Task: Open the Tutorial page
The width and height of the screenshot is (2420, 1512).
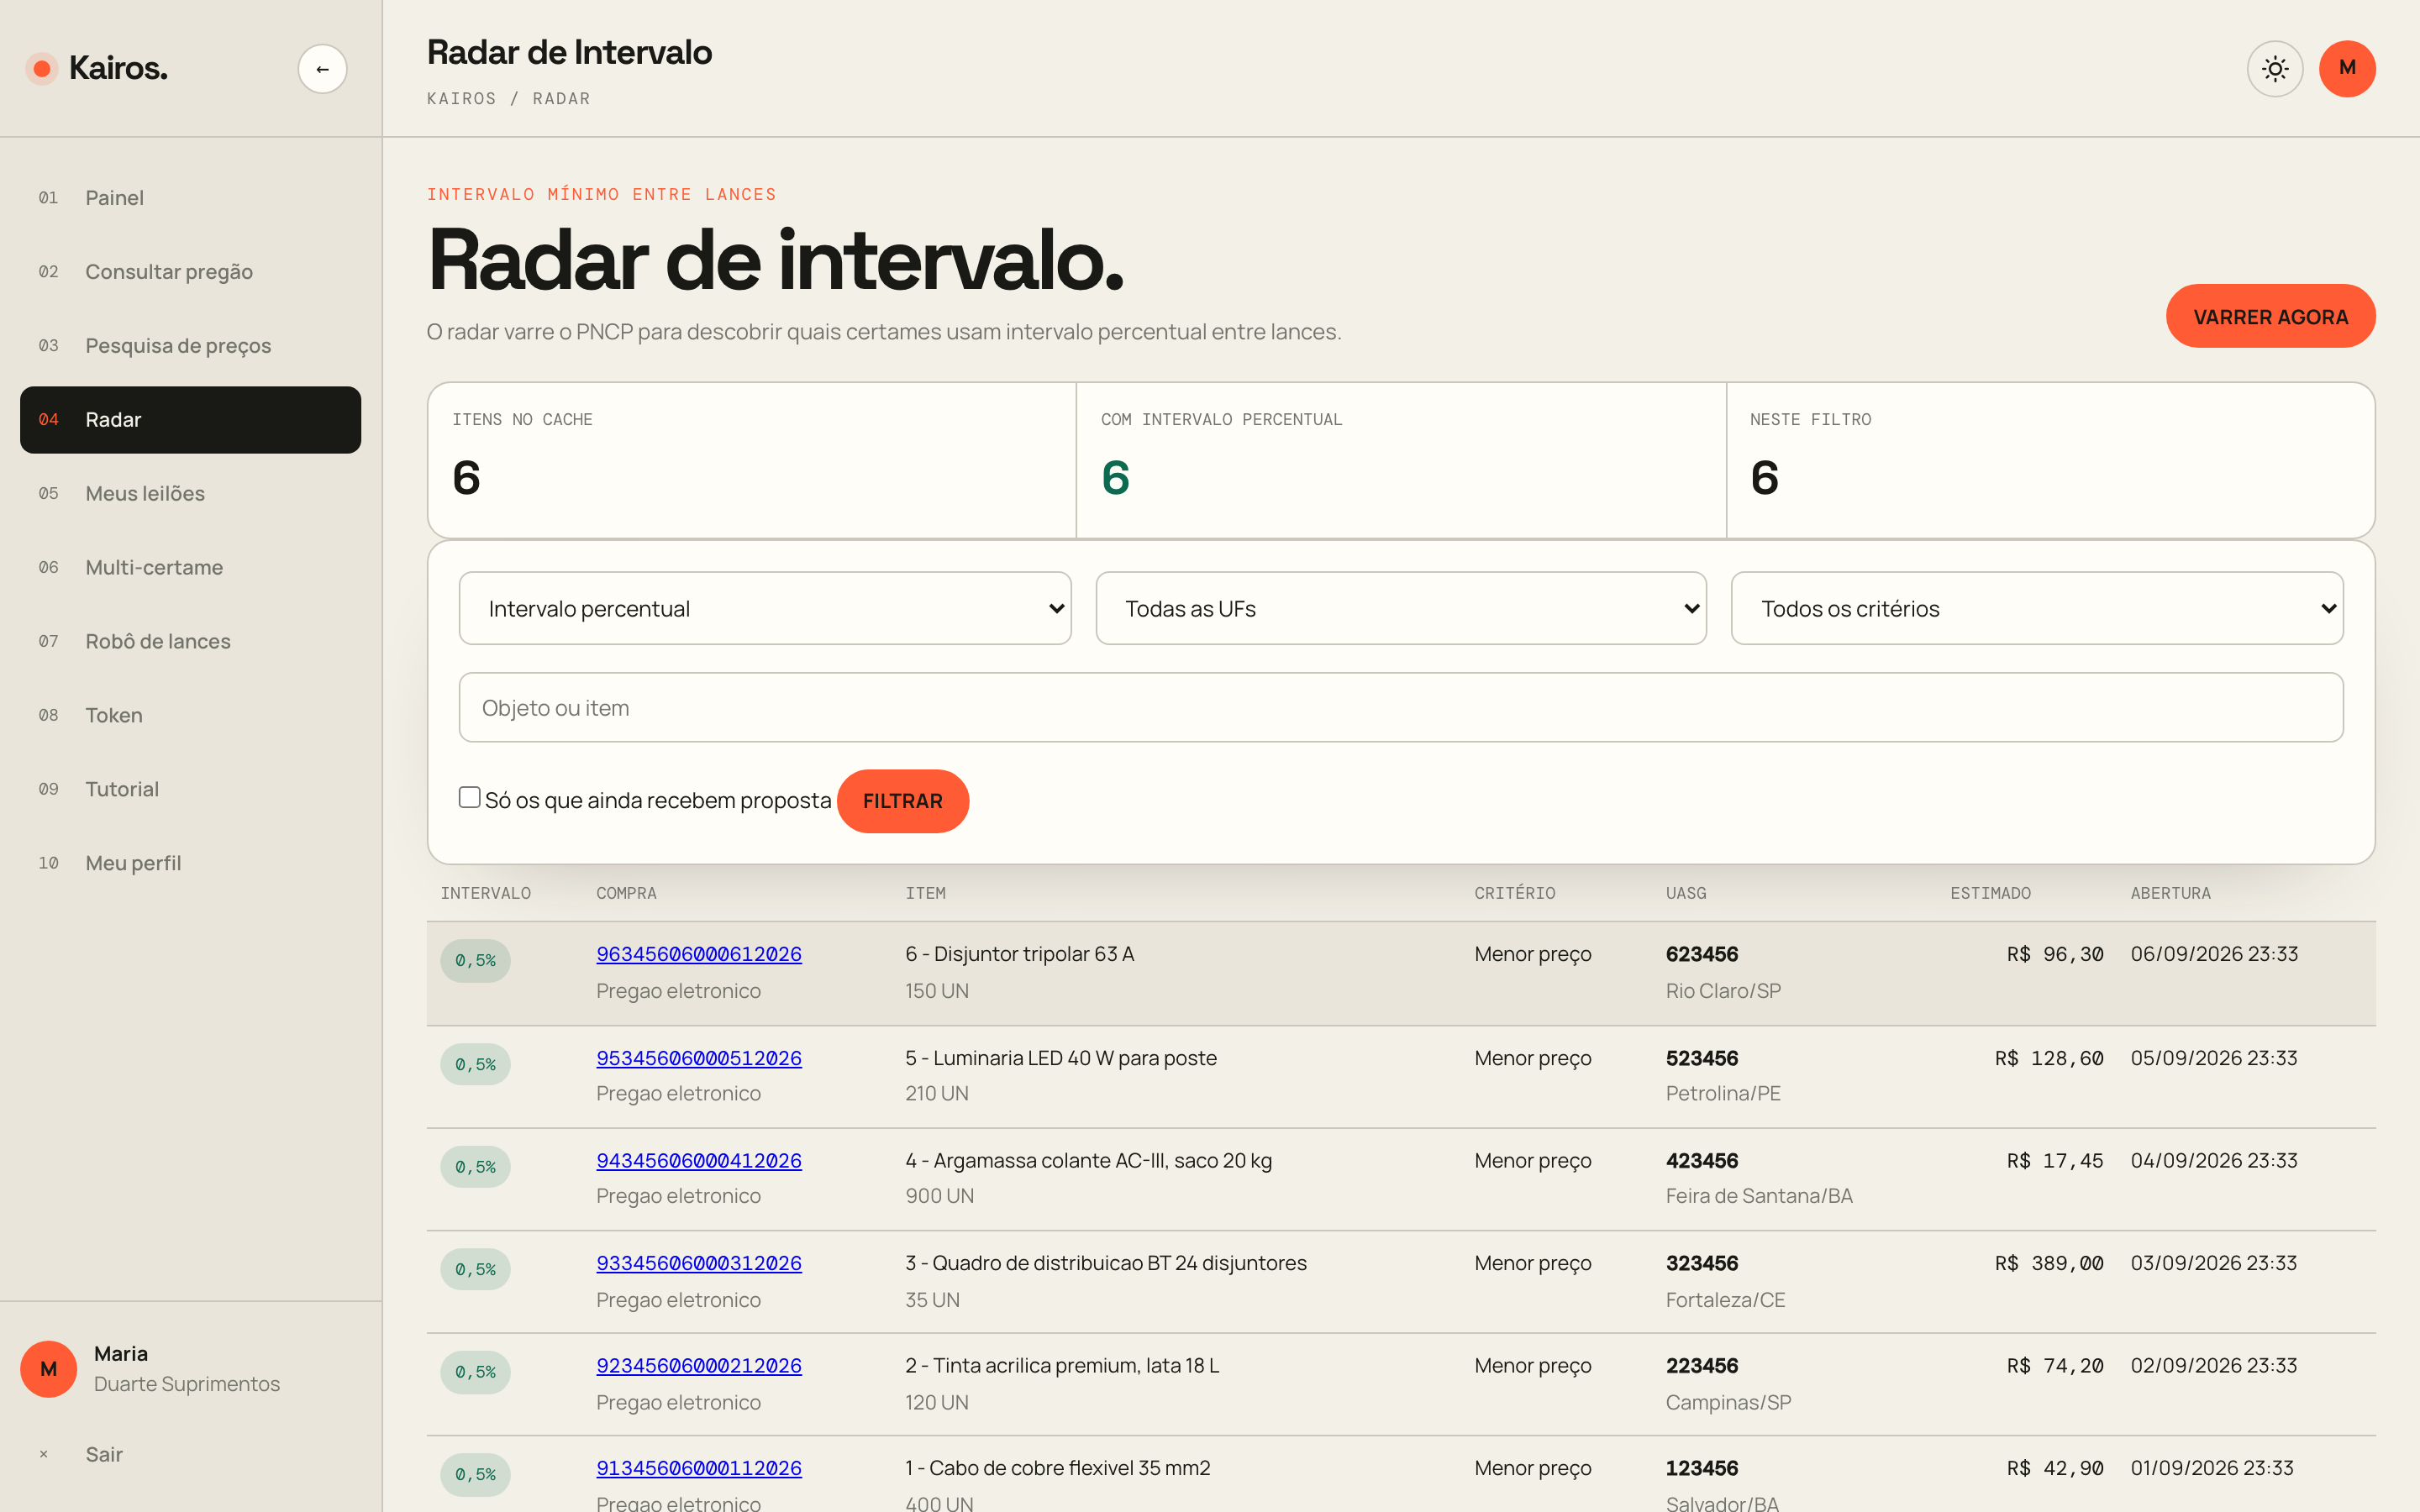Action: [x=190, y=790]
